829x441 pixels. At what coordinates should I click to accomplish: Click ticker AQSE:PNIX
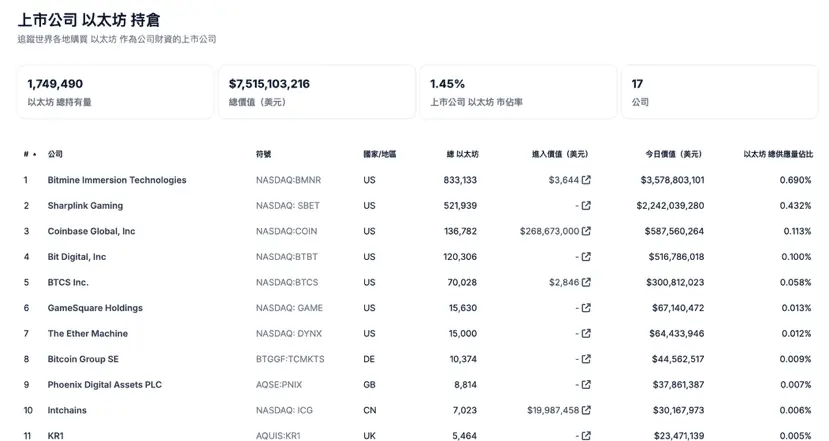click(279, 385)
